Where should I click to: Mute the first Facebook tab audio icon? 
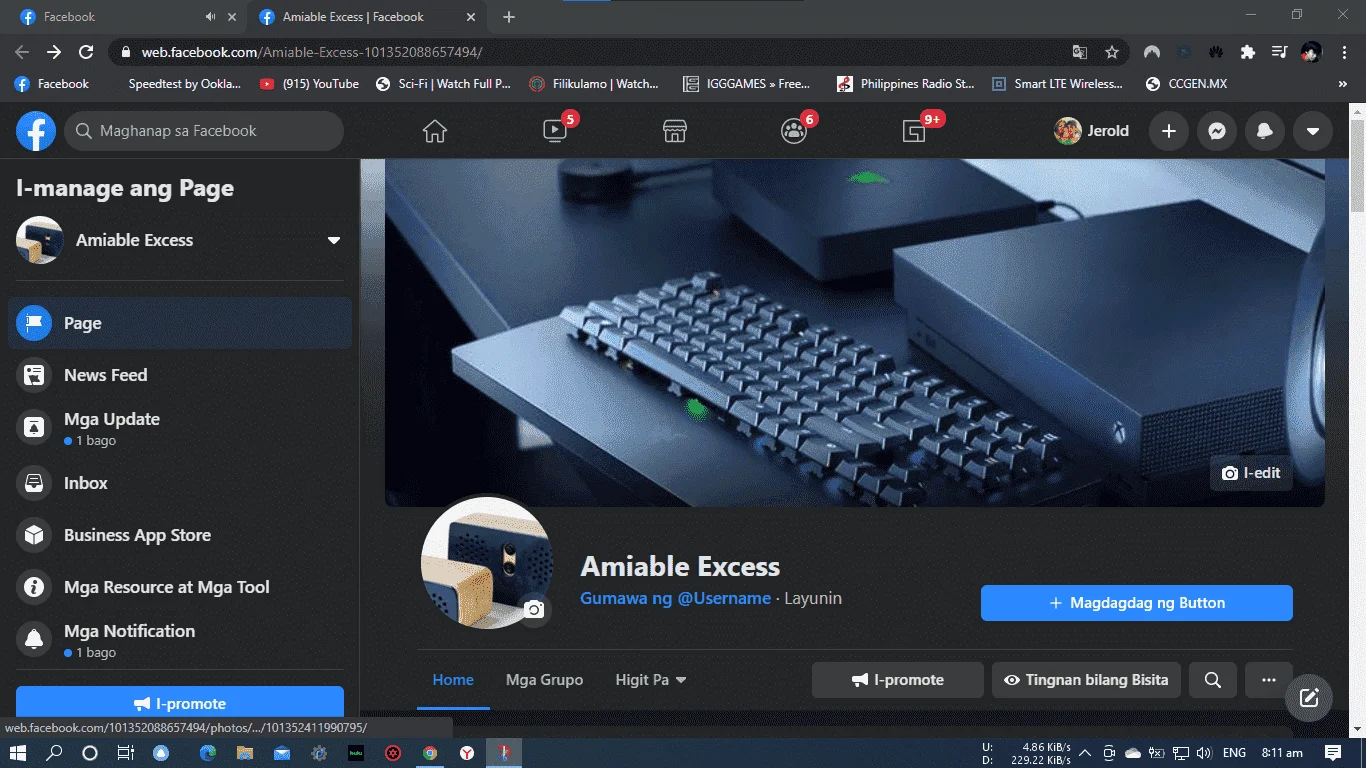(210, 17)
